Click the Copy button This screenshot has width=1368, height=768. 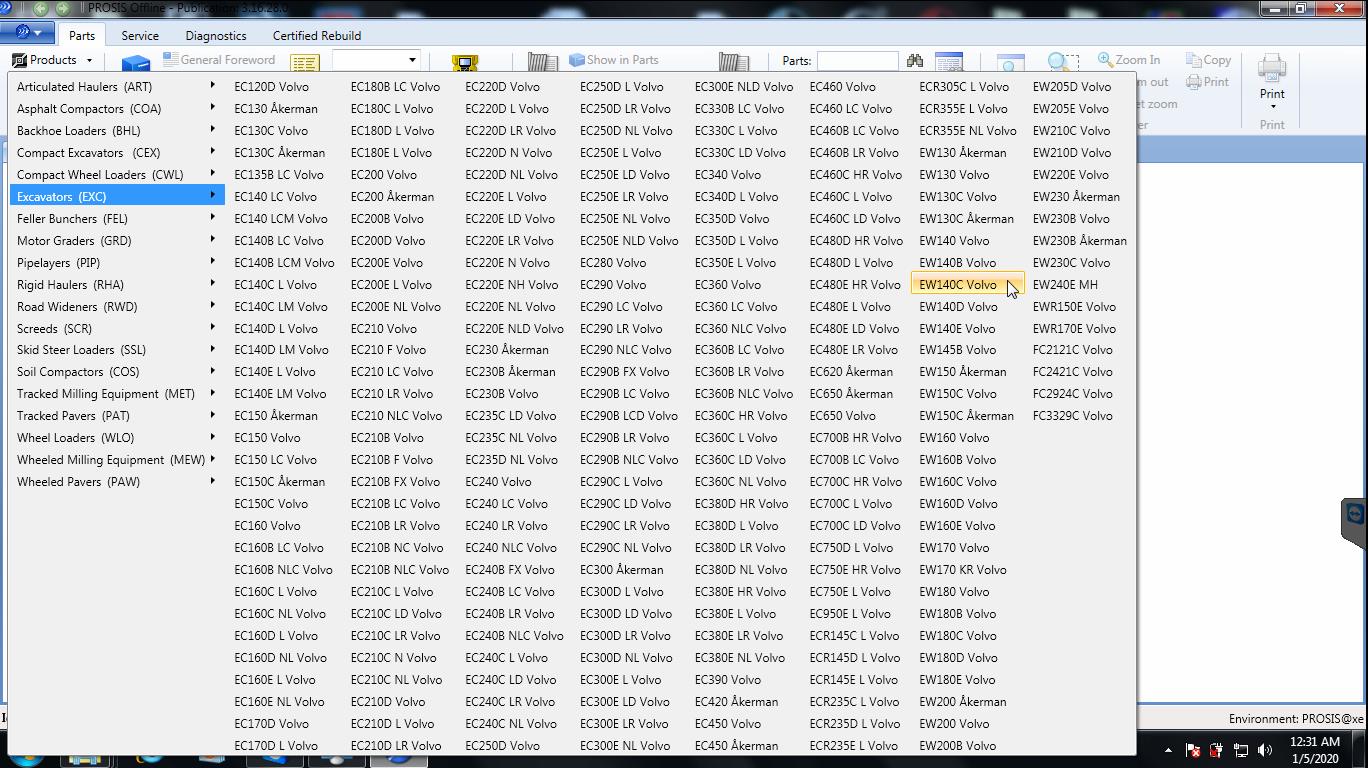[x=1209, y=60]
